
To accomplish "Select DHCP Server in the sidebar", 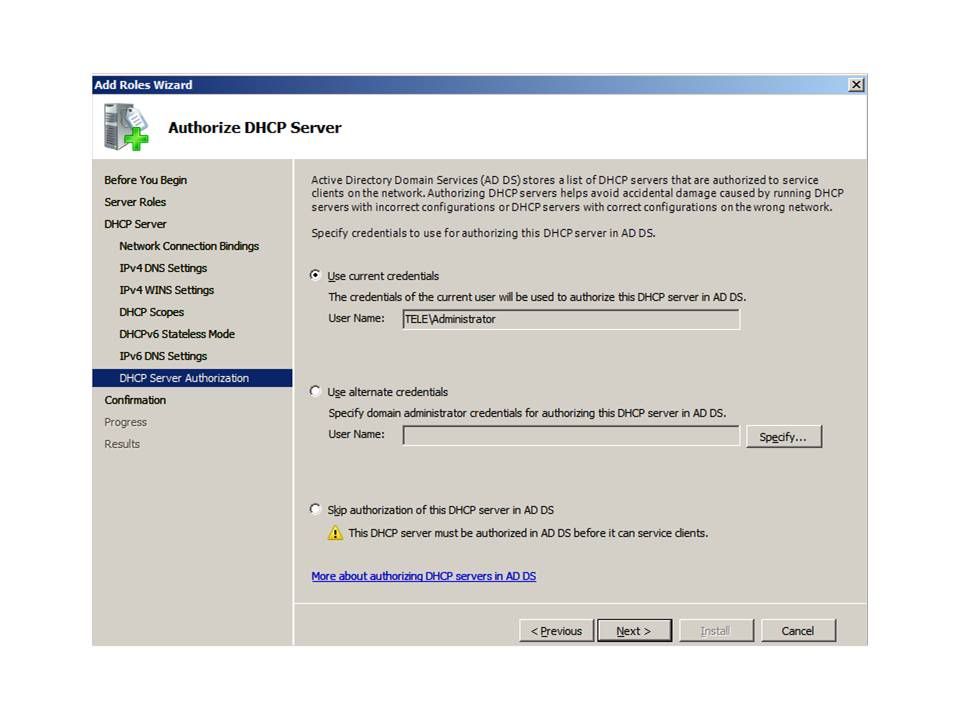I will coord(135,224).
